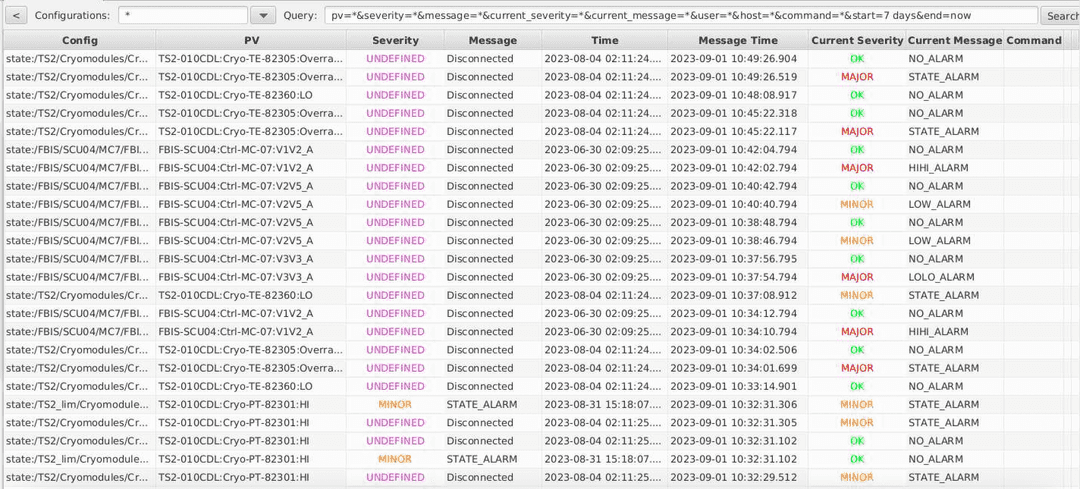
Task: Sort table by PV column header
Action: pos(251,40)
